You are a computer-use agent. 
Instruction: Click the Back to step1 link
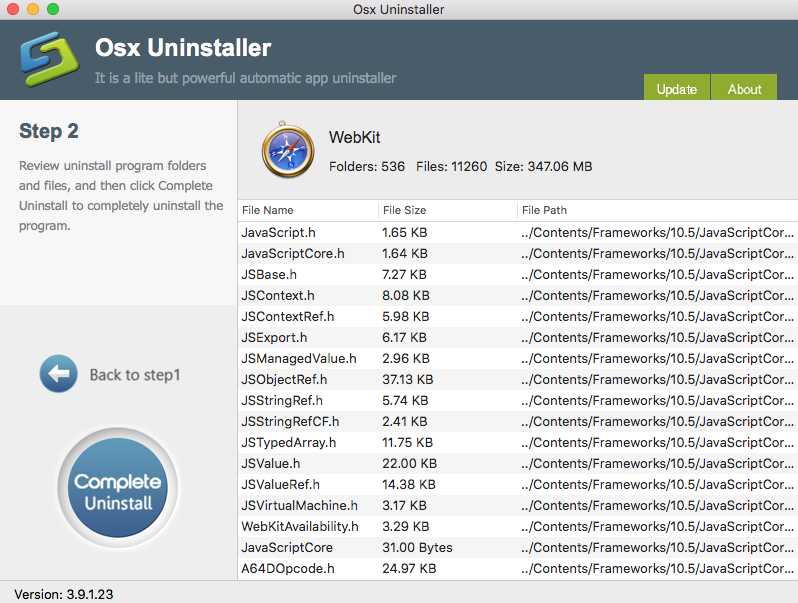135,375
